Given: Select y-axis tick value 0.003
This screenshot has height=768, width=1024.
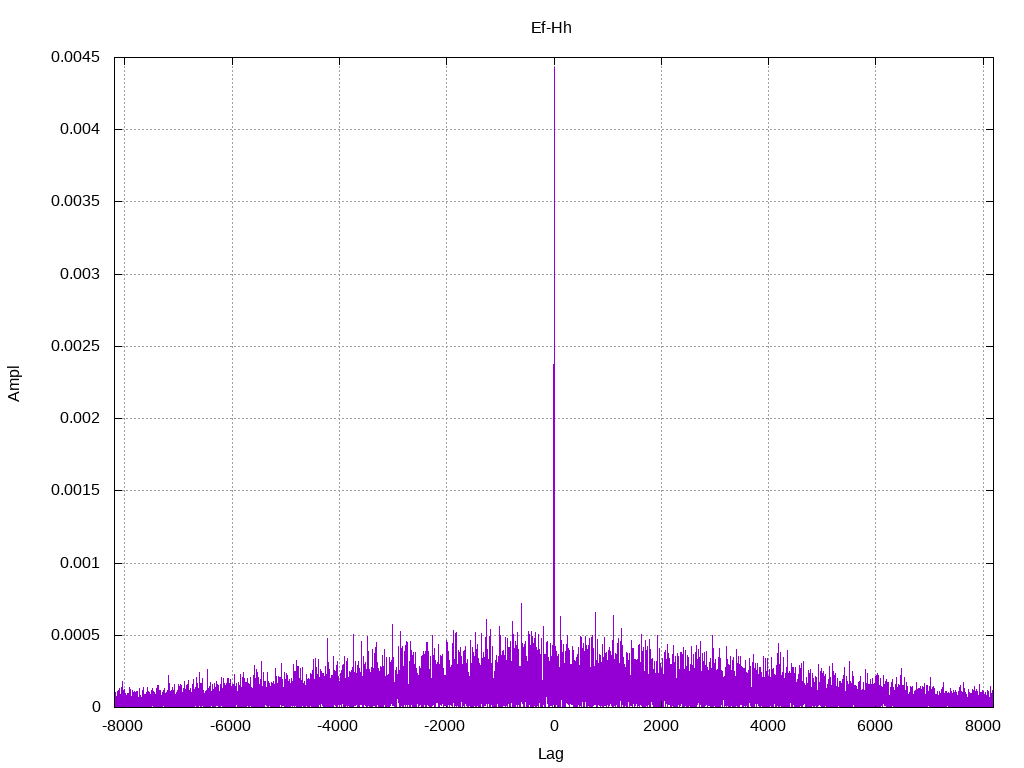Looking at the screenshot, I should (x=80, y=274).
